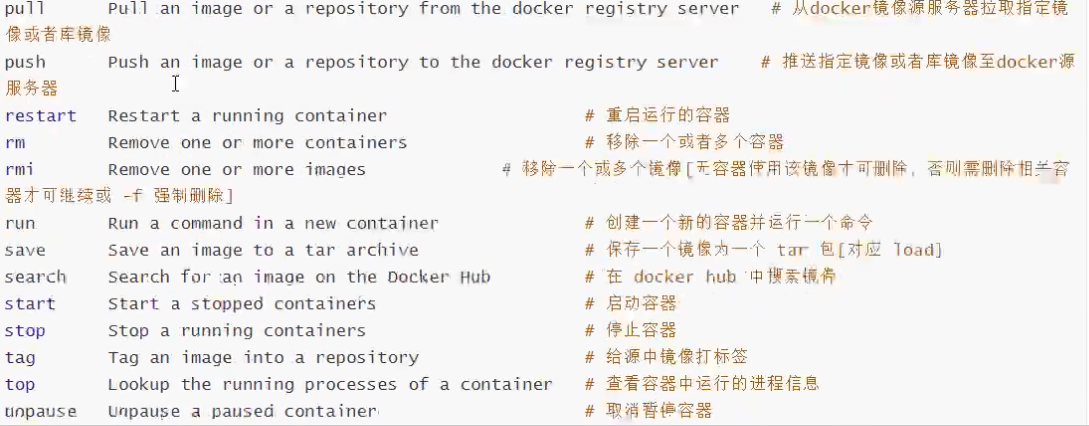
Task: Click the 'save' command keyword
Action: coord(25,250)
